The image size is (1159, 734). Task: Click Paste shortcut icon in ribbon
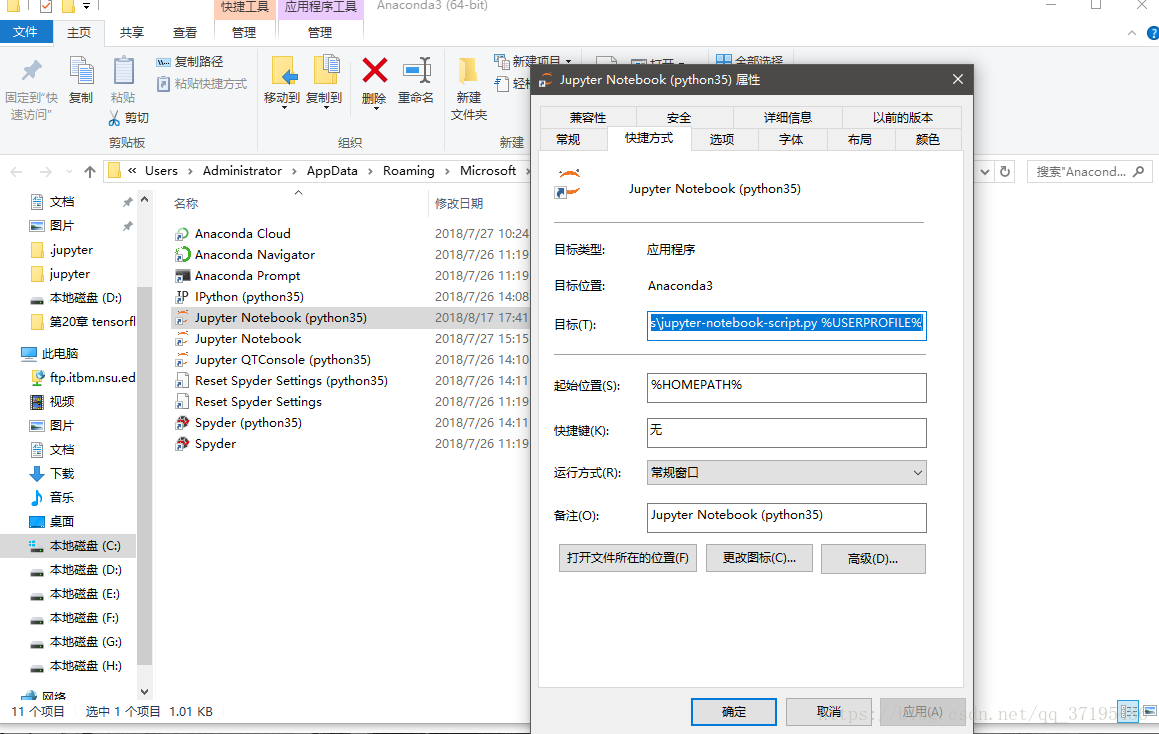pos(163,84)
